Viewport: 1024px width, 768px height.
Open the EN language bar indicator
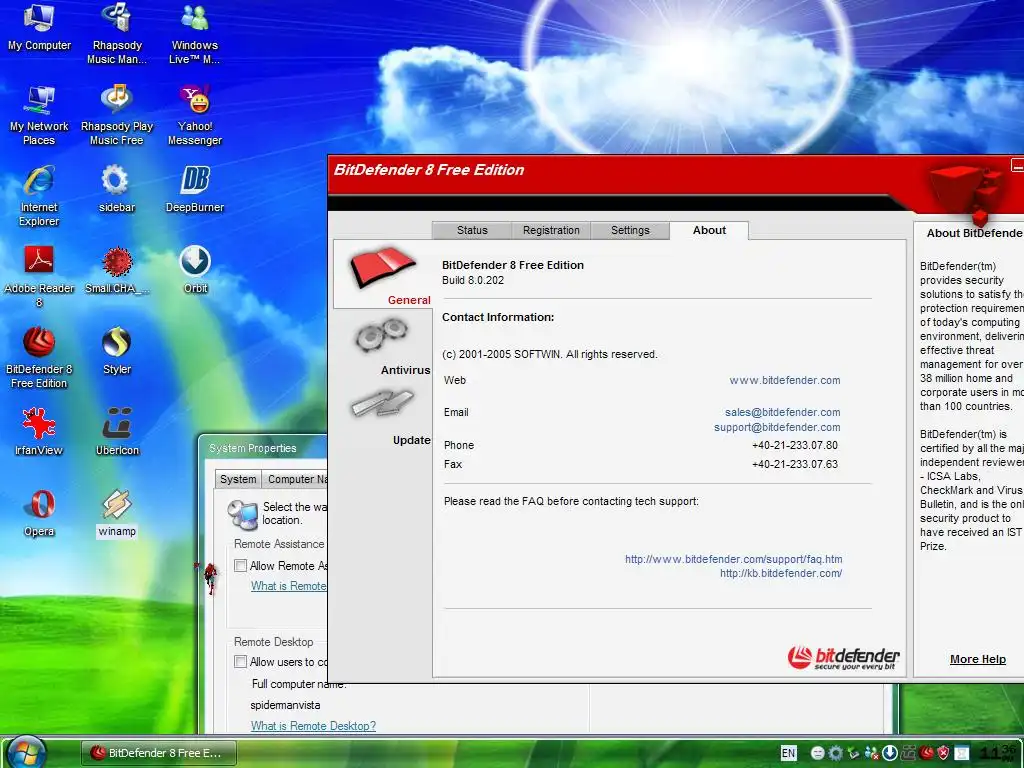789,753
